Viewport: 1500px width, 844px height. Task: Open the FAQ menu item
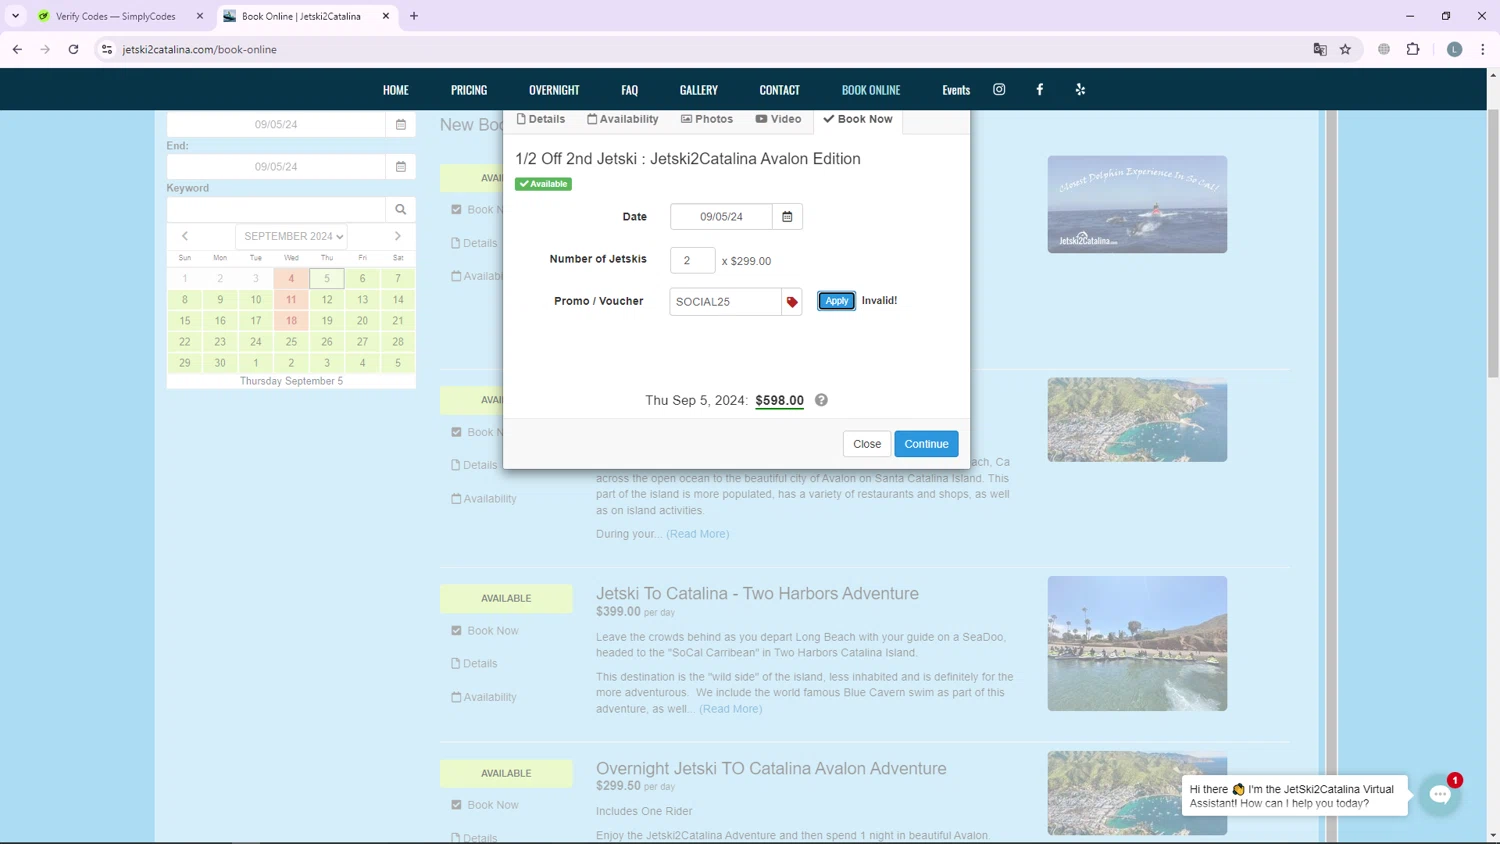(629, 90)
